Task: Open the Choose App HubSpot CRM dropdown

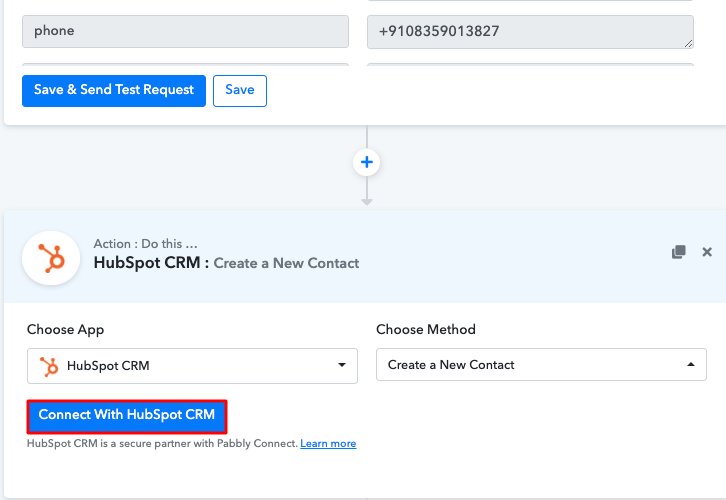Action: pyautogui.click(x=192, y=366)
